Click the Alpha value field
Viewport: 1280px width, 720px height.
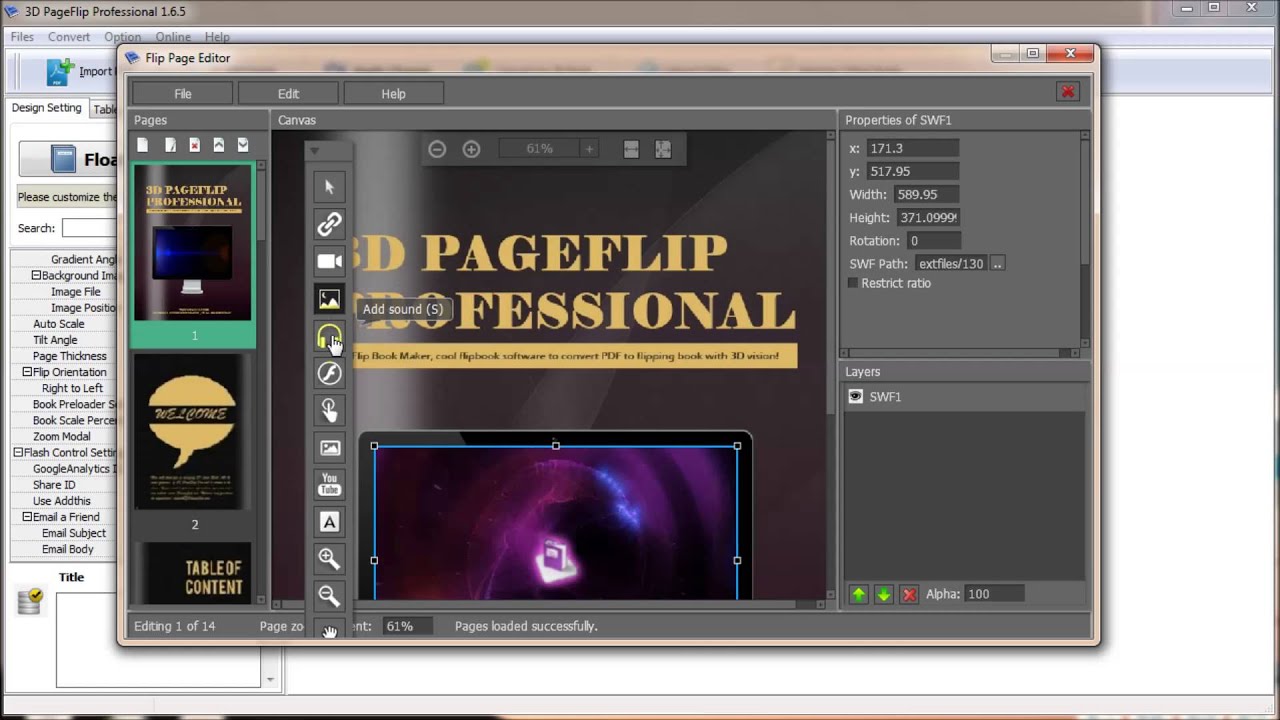click(994, 594)
